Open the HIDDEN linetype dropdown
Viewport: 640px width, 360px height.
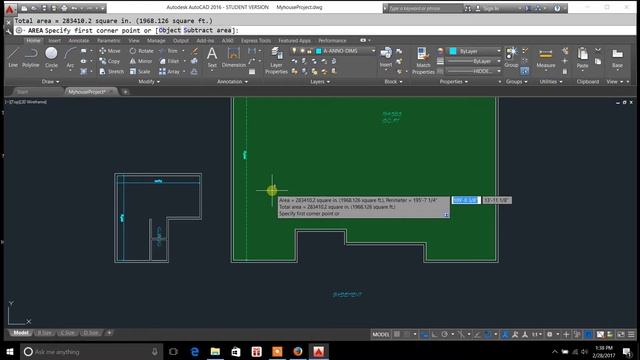coord(499,71)
